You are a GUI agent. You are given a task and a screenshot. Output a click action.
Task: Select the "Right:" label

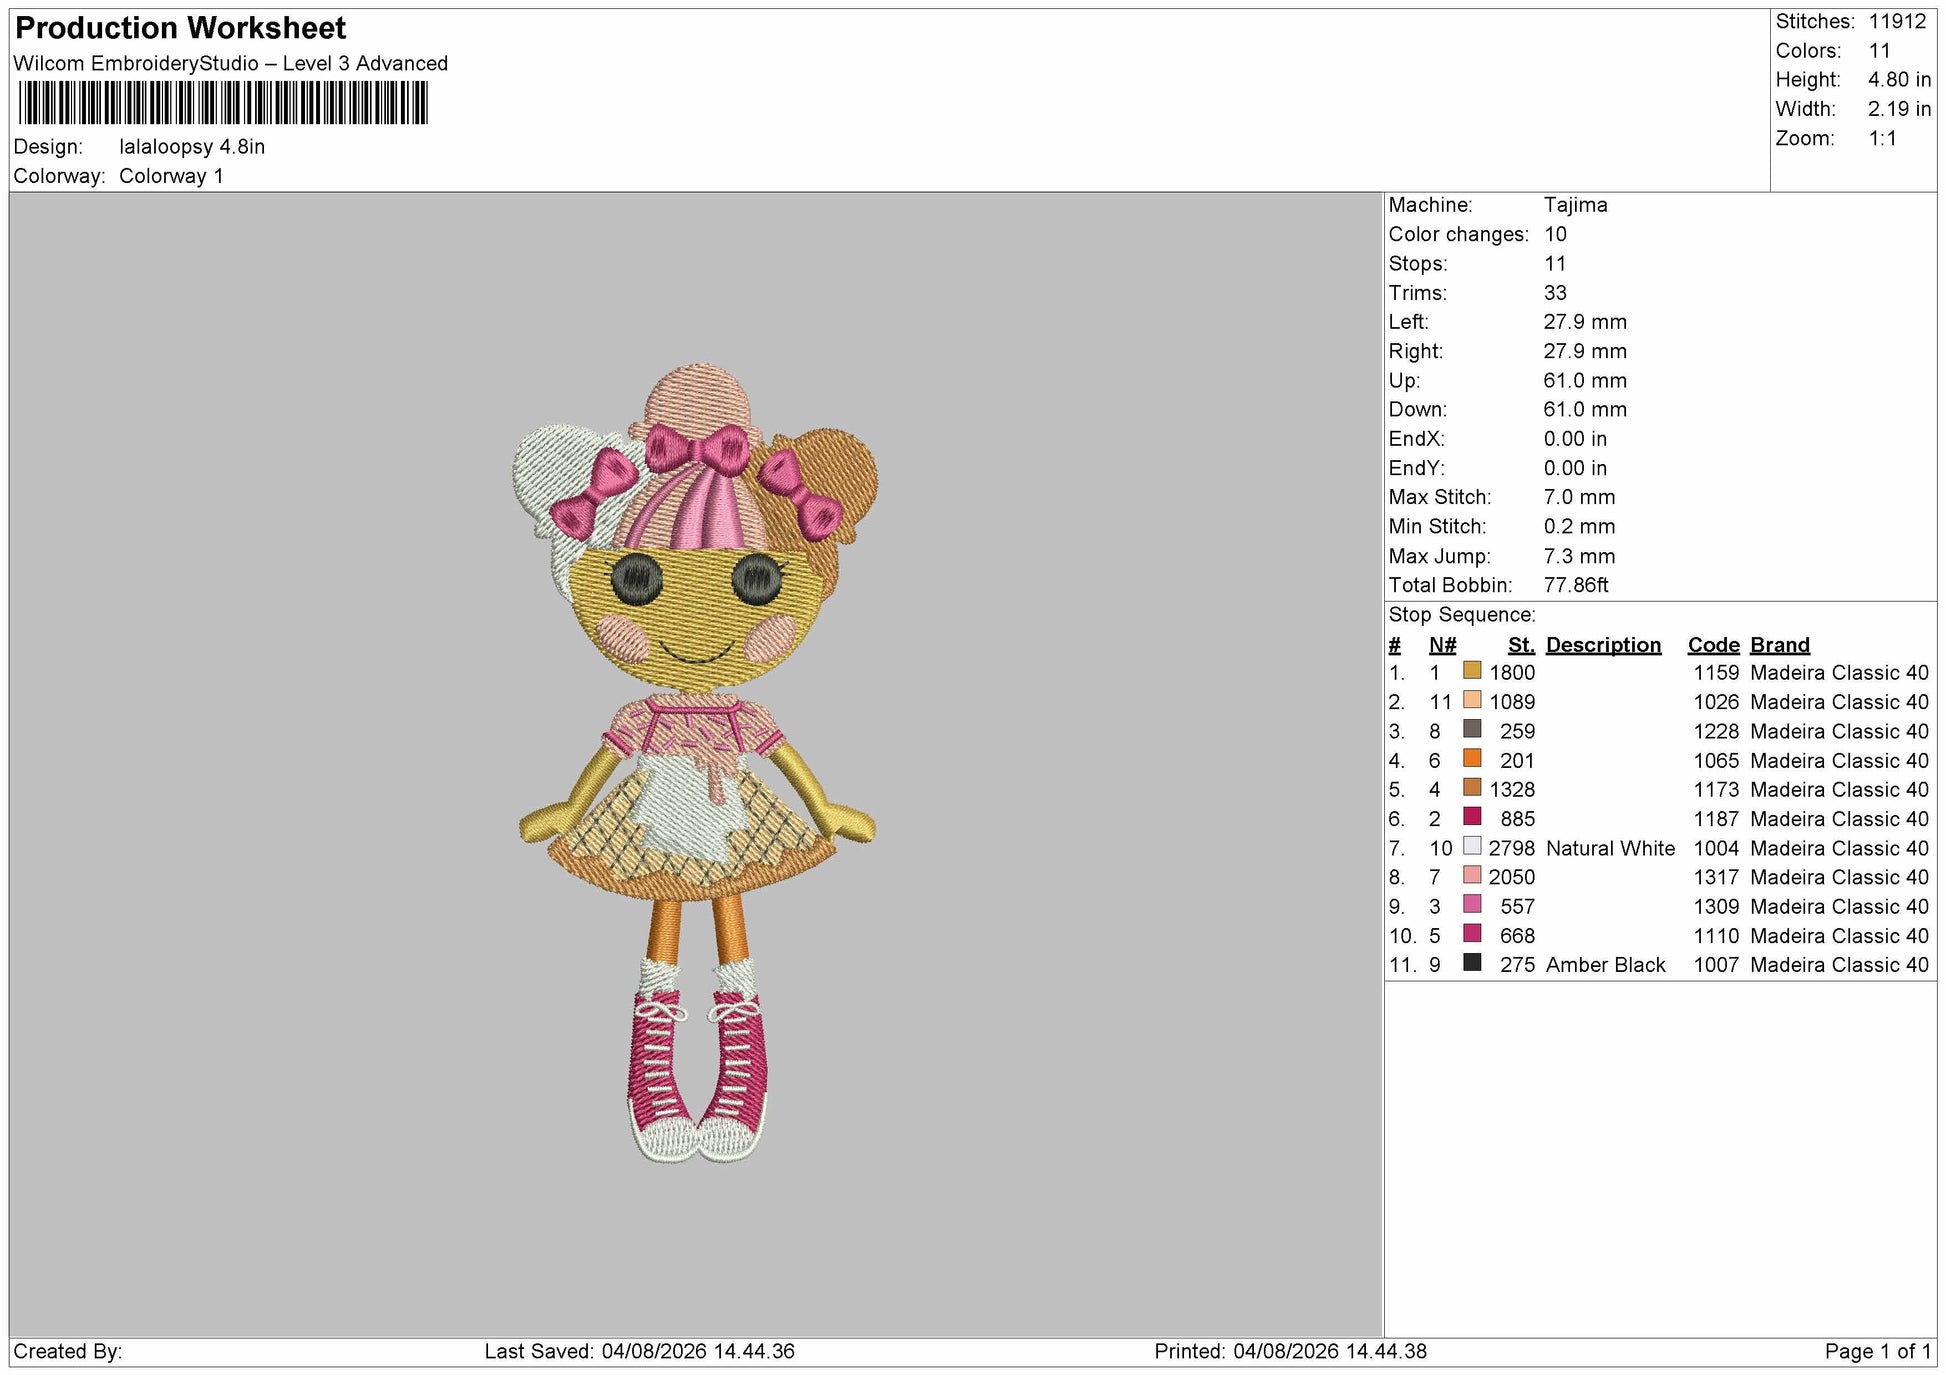1415,351
